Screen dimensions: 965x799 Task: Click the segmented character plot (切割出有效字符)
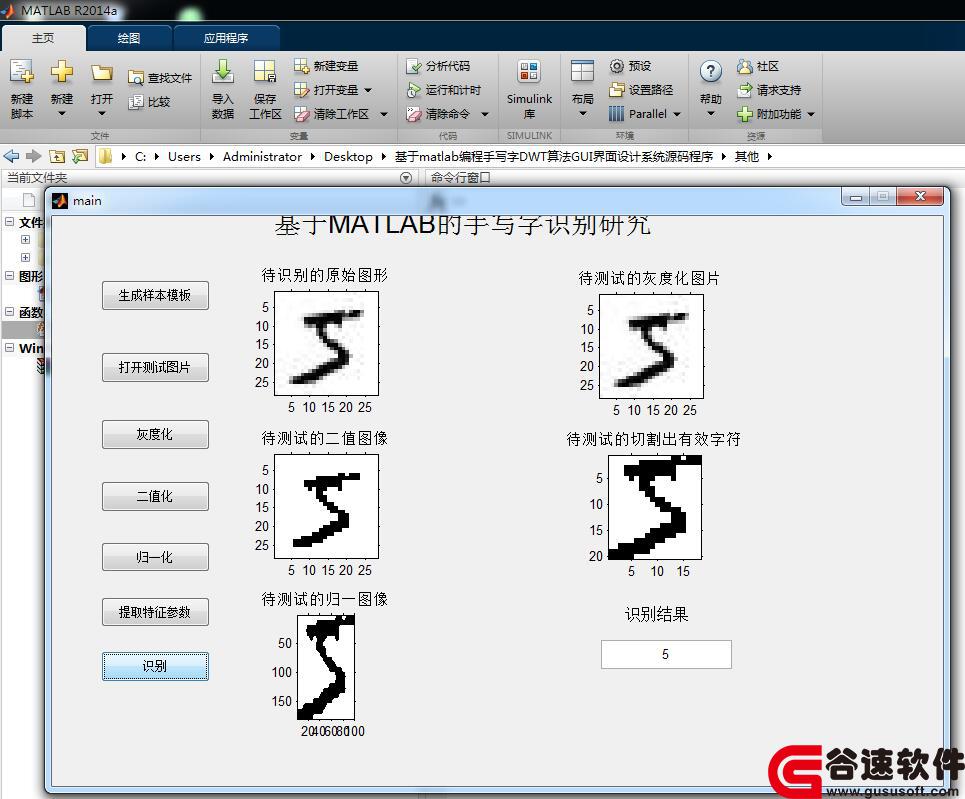pyautogui.click(x=655, y=508)
